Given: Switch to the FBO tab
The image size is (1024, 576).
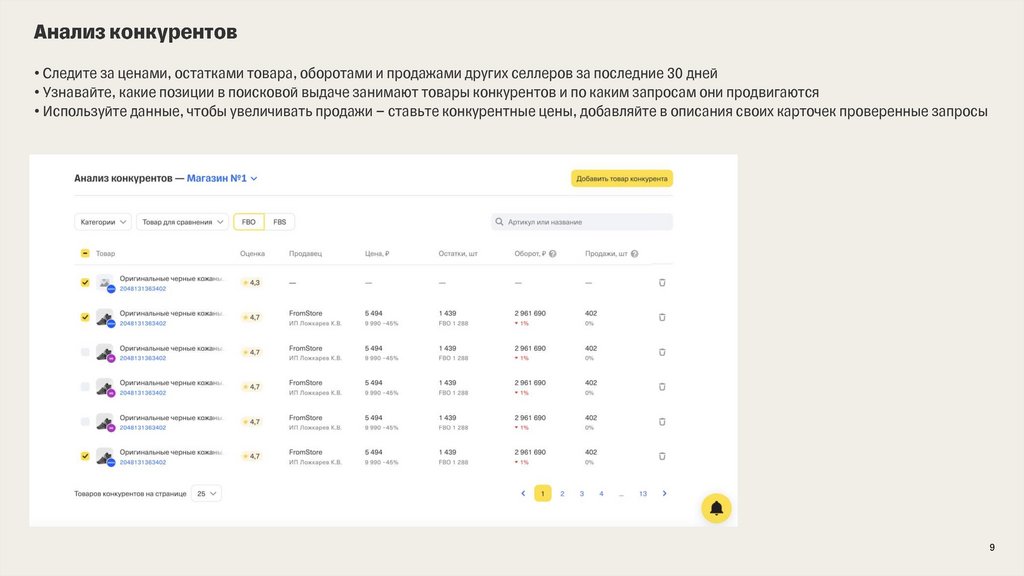Looking at the screenshot, I should [x=249, y=222].
